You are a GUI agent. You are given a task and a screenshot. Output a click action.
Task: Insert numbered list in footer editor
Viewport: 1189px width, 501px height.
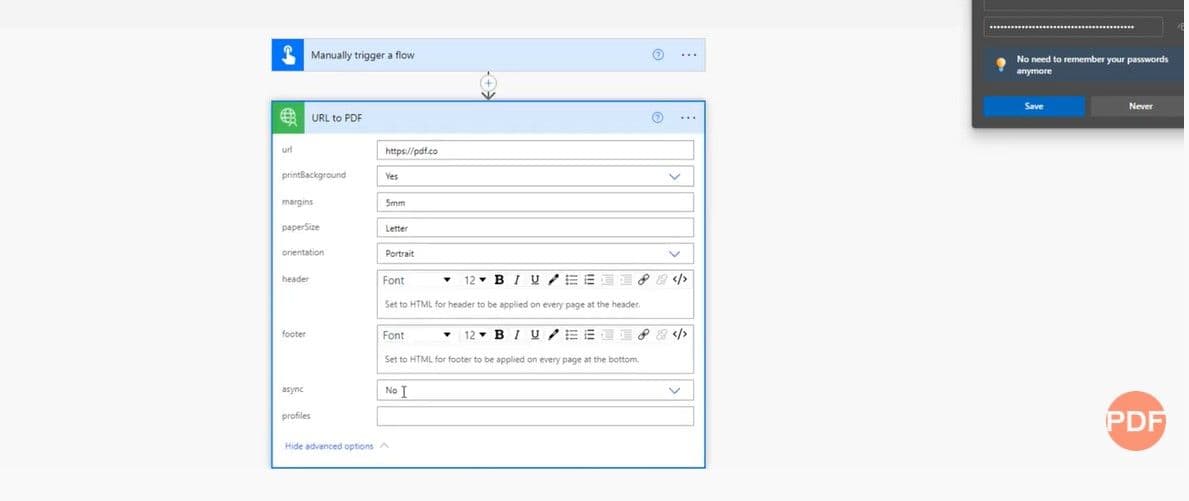pyautogui.click(x=589, y=335)
